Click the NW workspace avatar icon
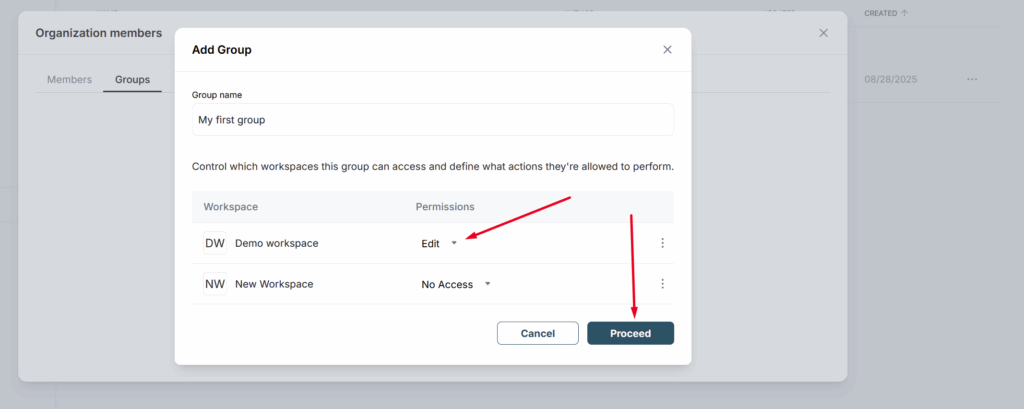The image size is (1024, 409). pyautogui.click(x=215, y=284)
